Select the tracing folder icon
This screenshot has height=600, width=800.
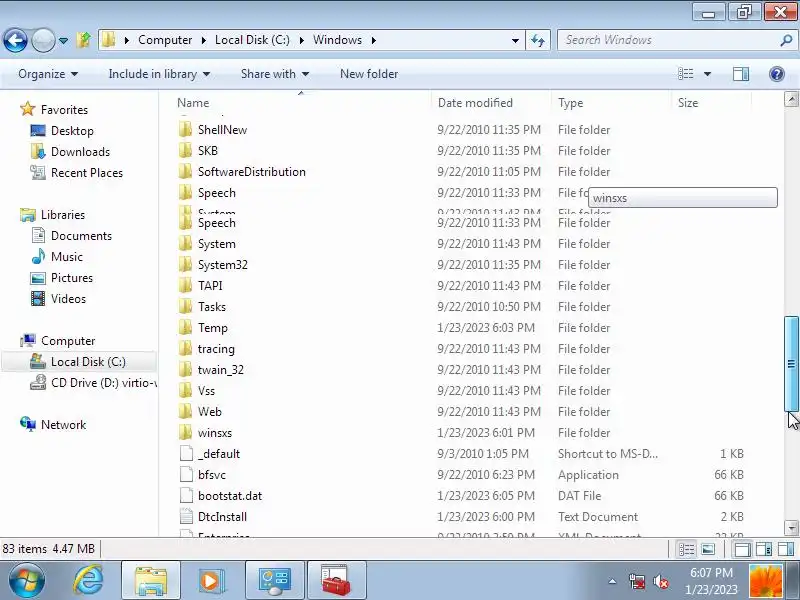coord(185,348)
